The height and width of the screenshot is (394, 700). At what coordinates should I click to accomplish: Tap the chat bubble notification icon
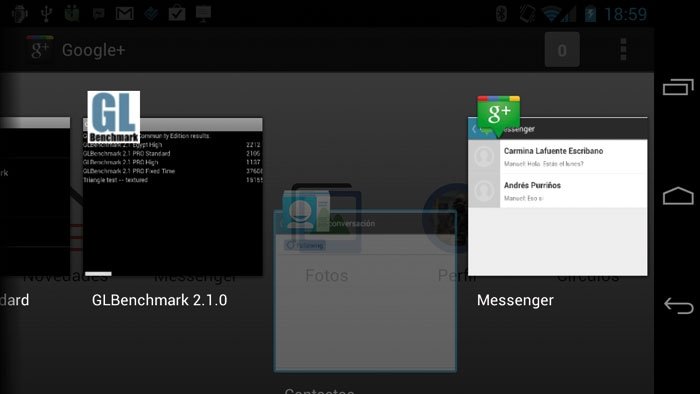99,14
